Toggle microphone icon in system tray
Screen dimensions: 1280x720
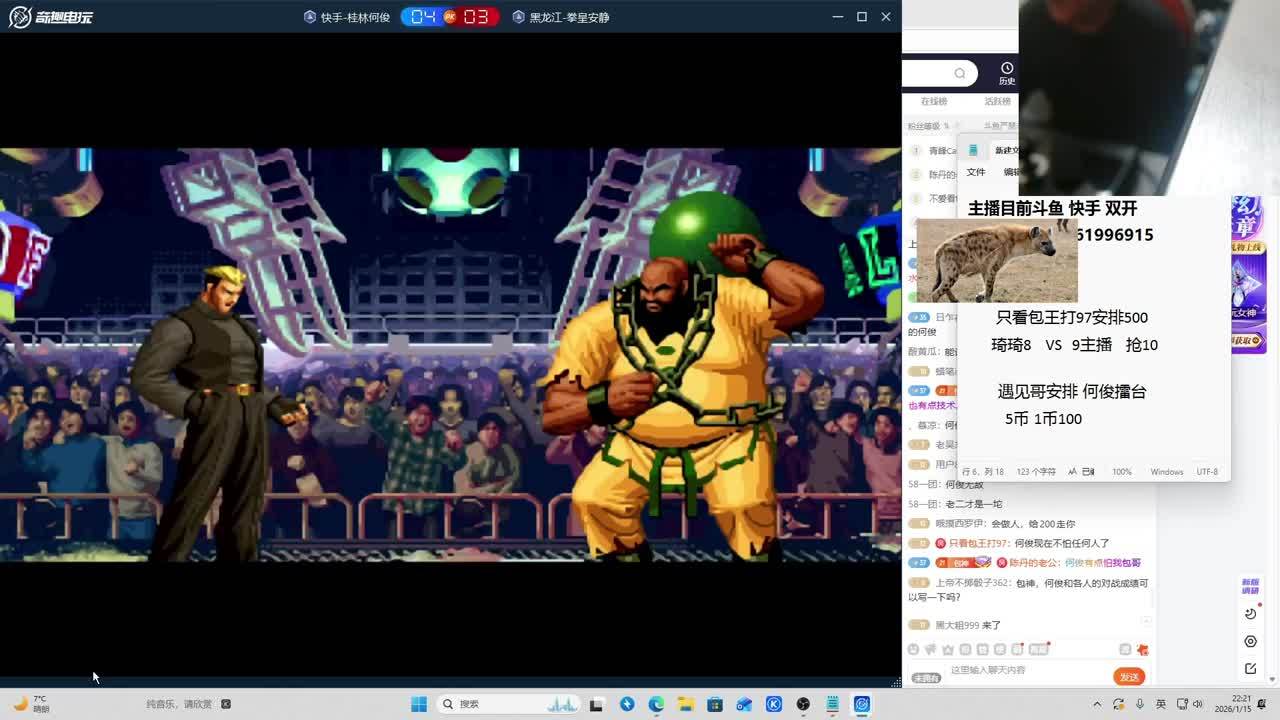pos(1139,704)
